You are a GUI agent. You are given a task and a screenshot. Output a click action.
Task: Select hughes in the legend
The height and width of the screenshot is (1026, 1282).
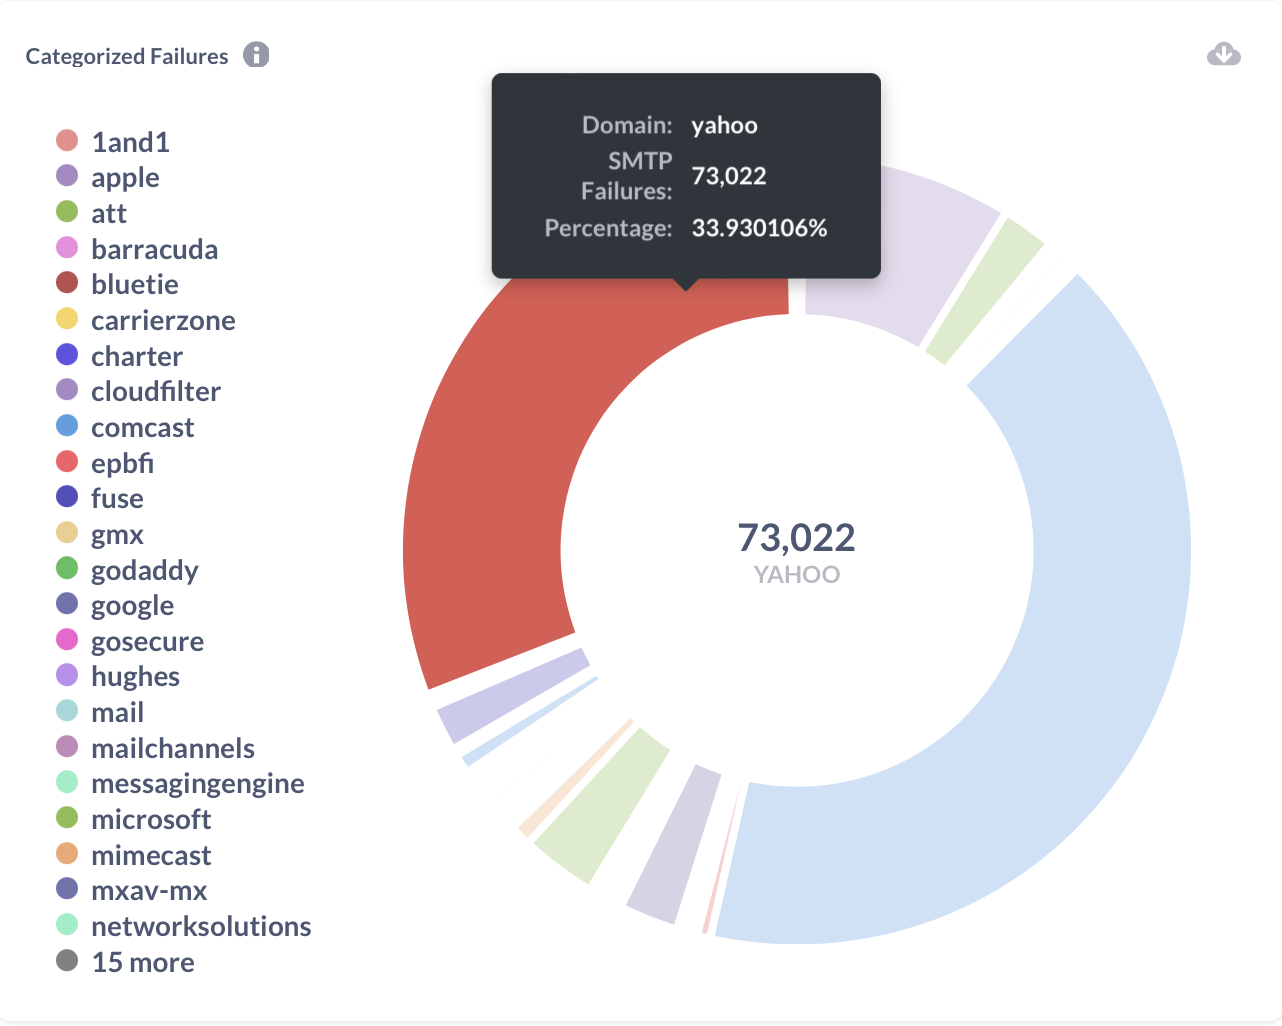(x=118, y=676)
